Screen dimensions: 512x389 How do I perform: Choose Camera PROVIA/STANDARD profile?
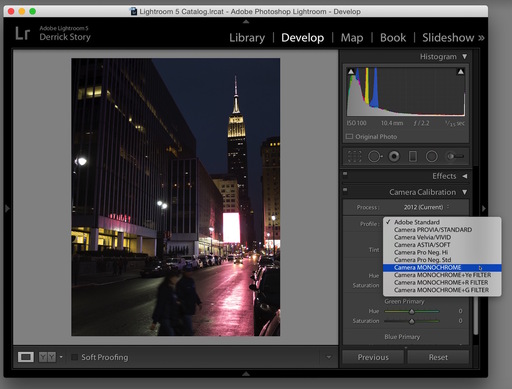click(442, 230)
